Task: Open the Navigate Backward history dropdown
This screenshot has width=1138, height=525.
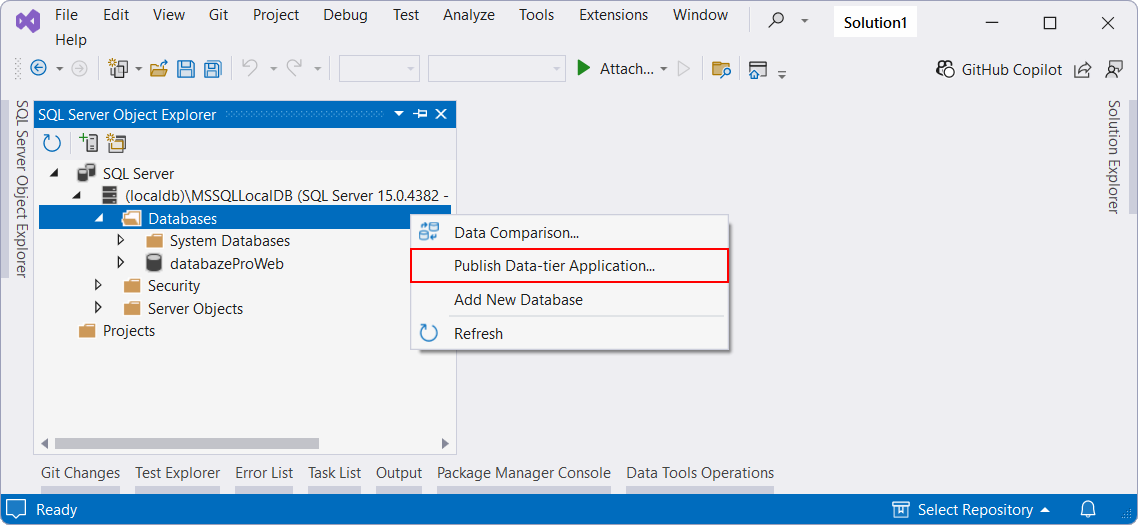Action: coord(60,69)
